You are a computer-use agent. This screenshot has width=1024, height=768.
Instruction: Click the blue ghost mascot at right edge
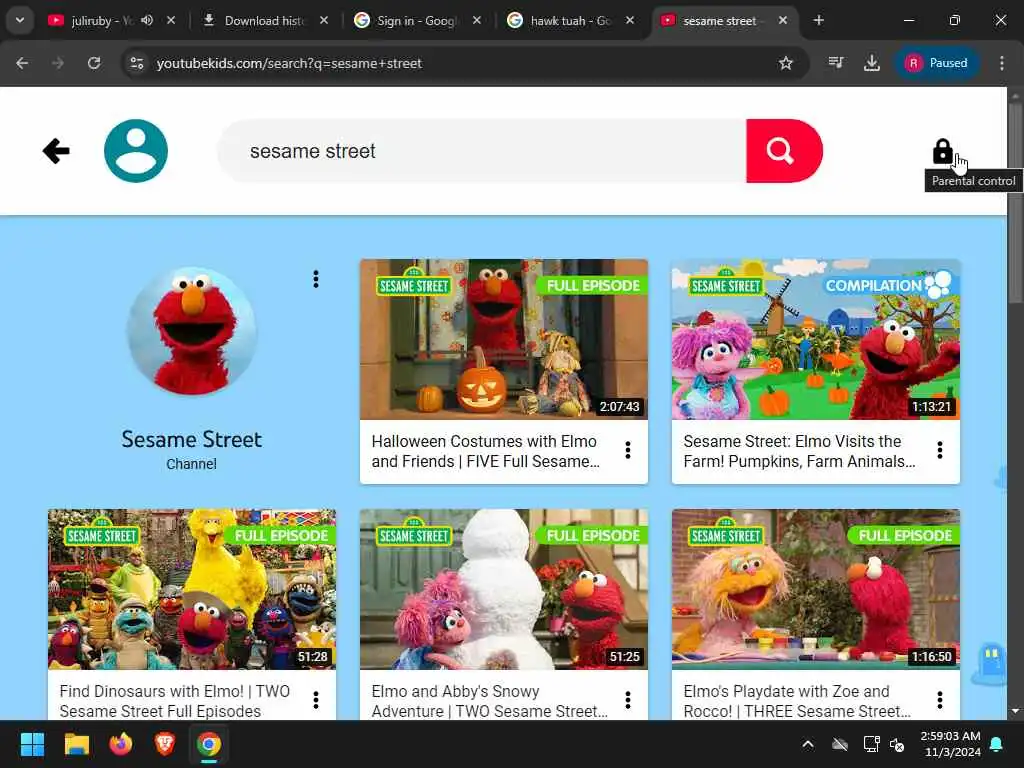[990, 663]
